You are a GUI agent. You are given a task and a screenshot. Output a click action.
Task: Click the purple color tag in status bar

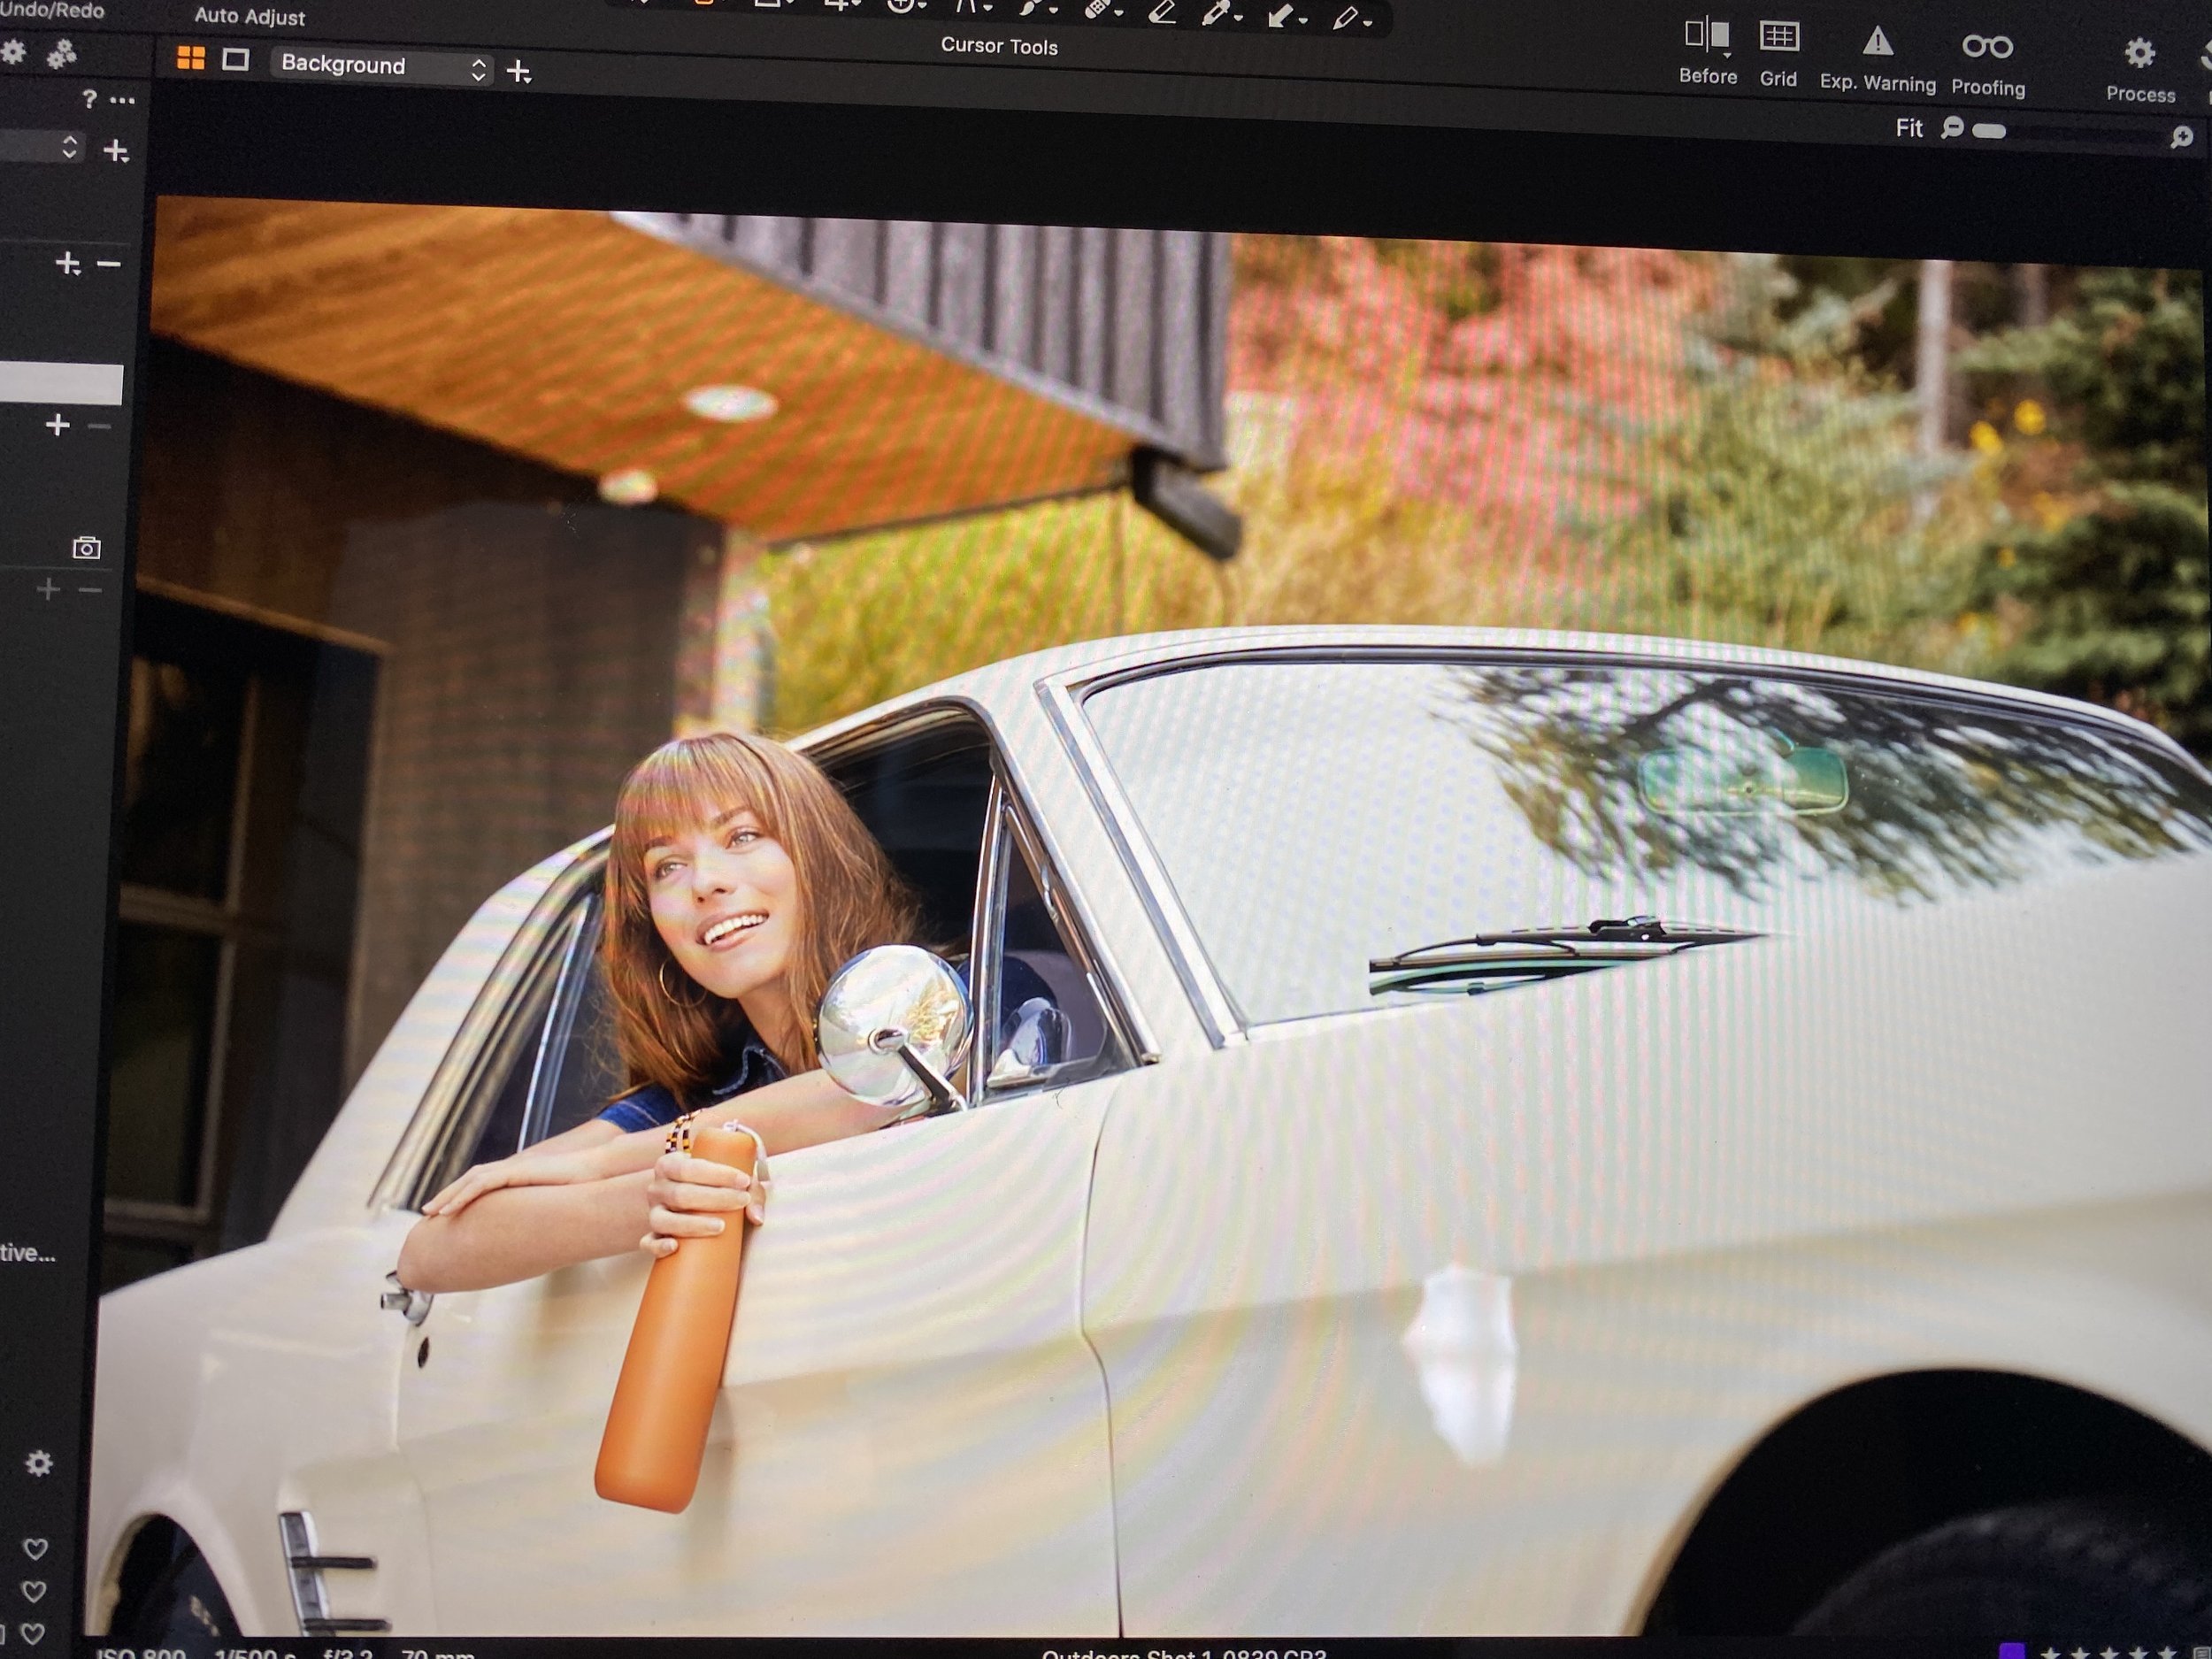pos(2011,1651)
